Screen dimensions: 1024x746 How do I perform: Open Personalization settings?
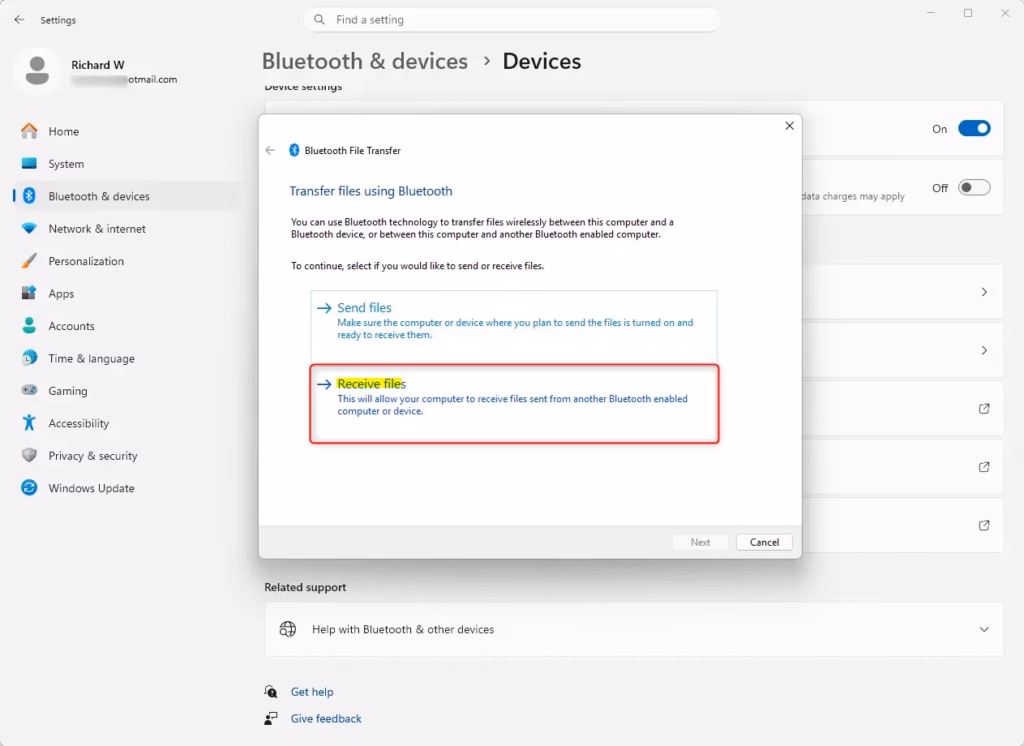tap(86, 261)
